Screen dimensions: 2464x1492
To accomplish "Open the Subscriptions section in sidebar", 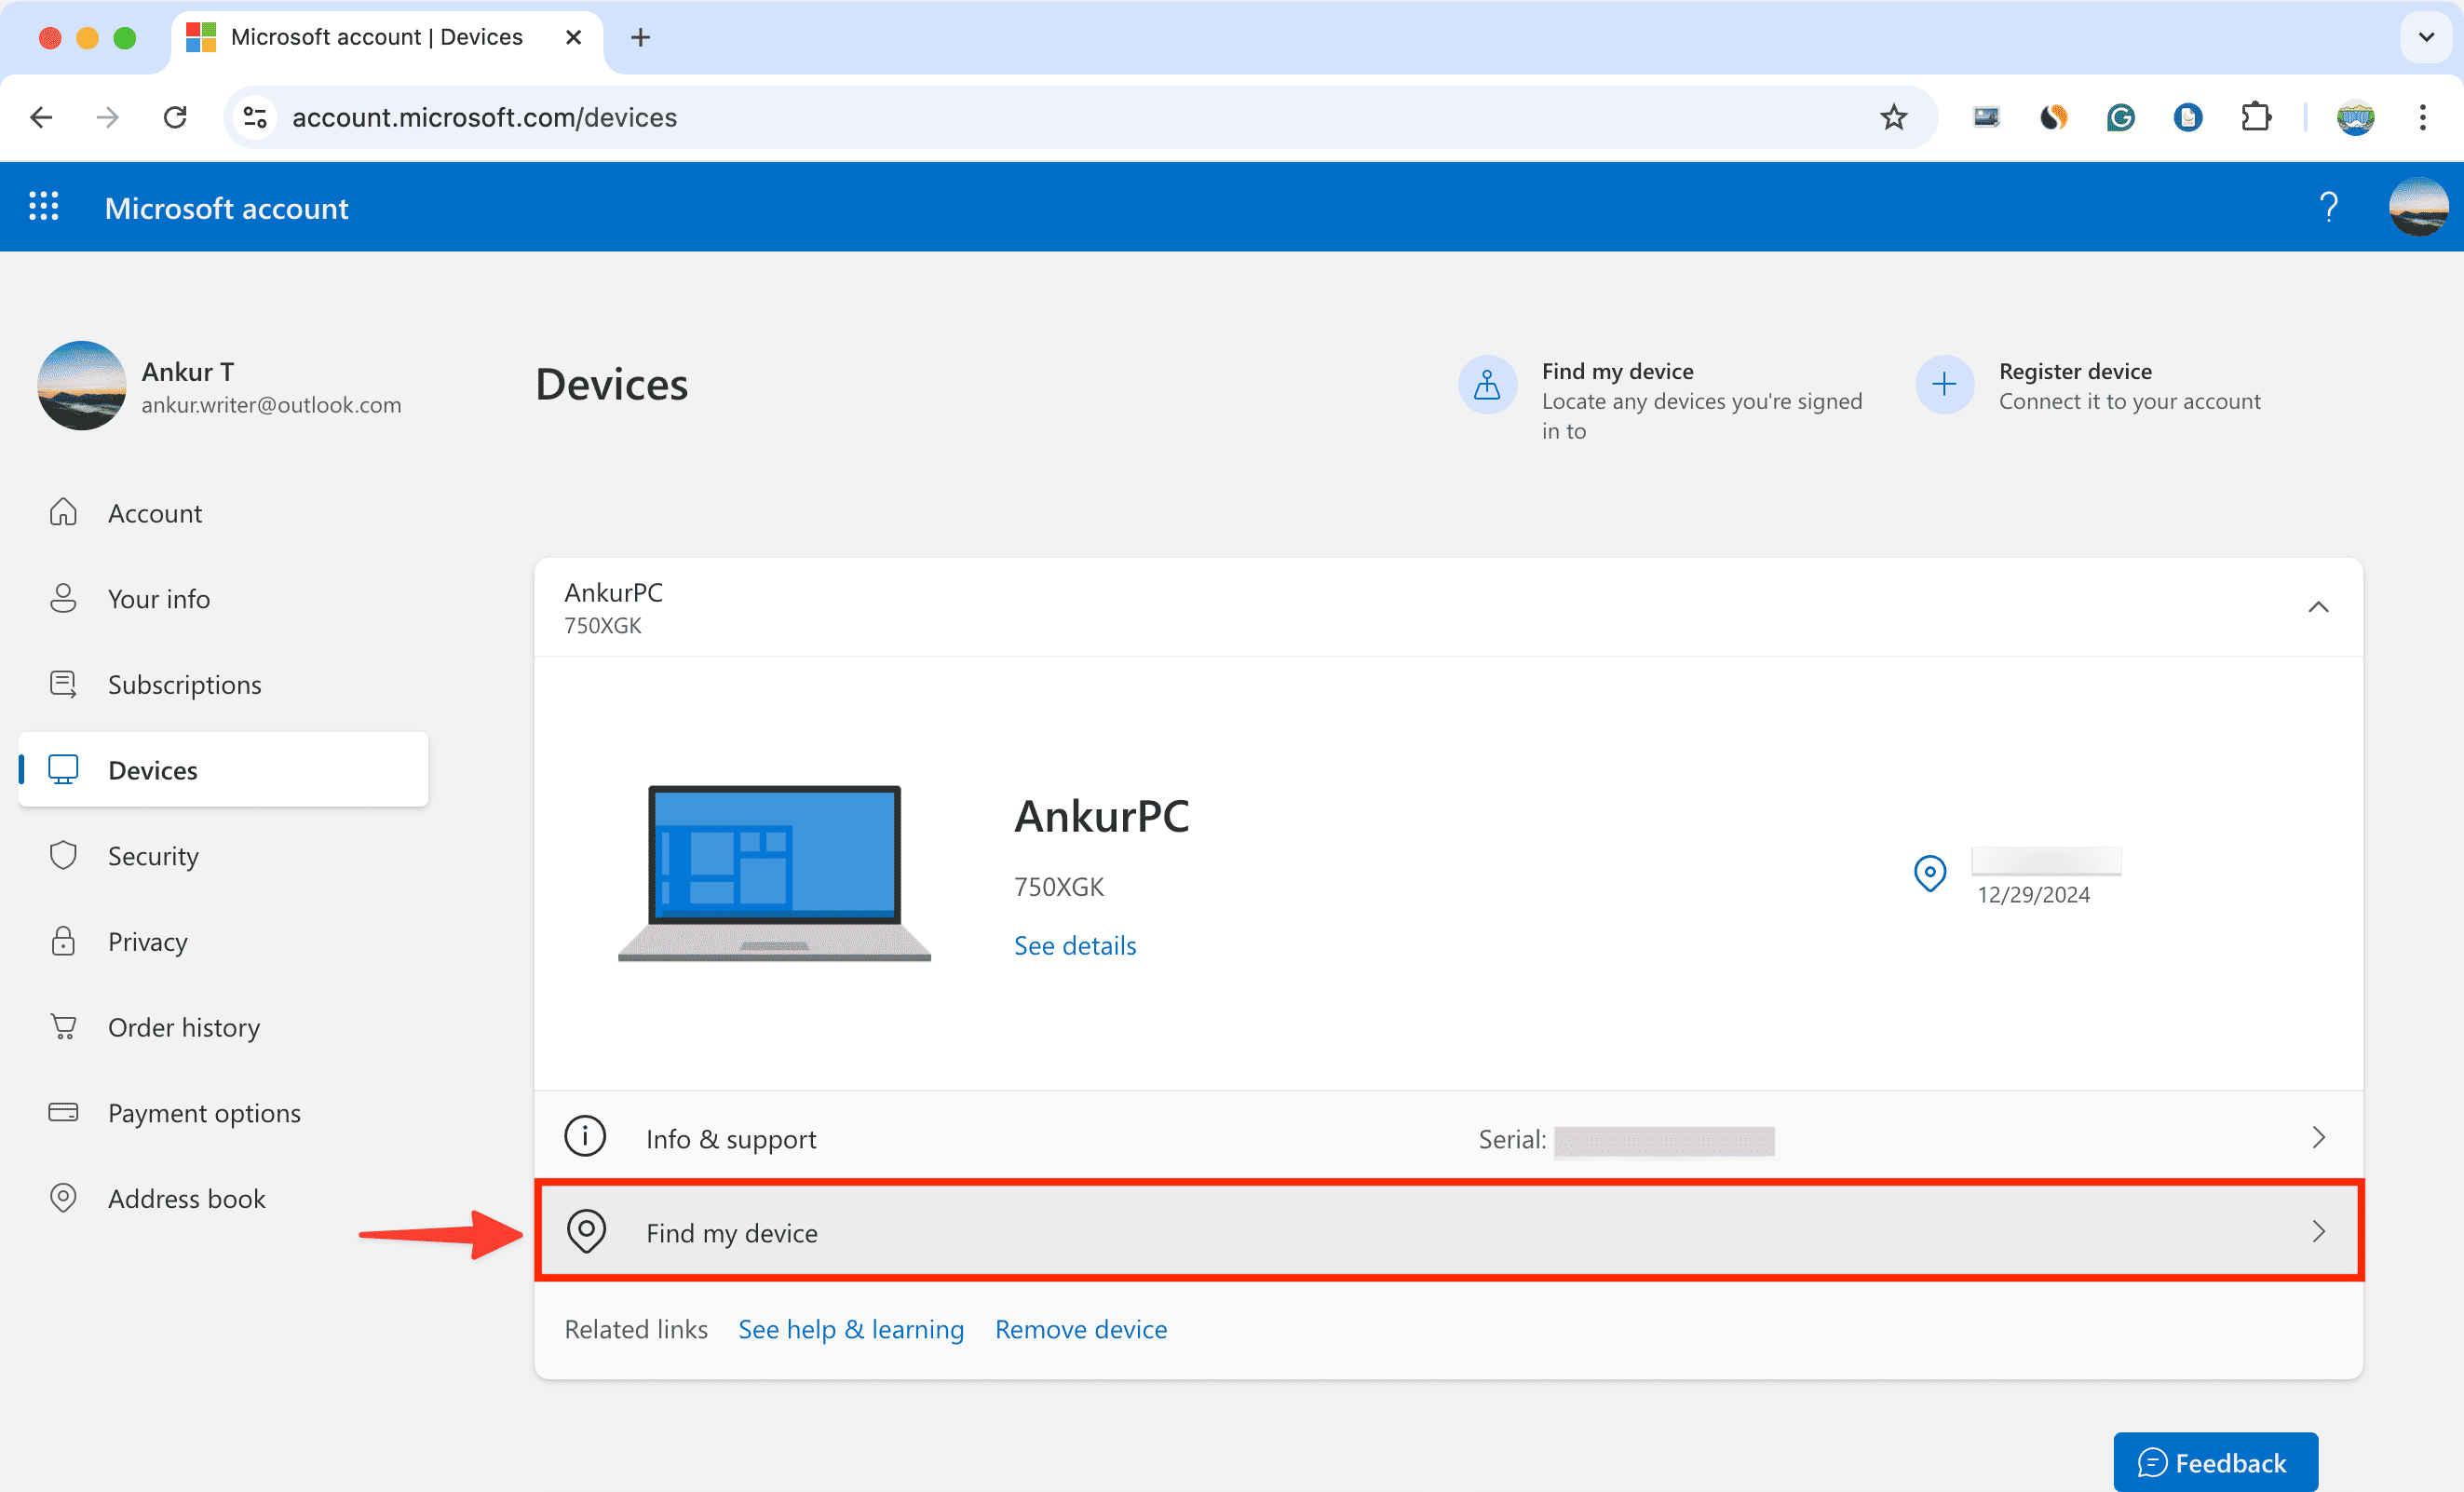I will [x=183, y=683].
